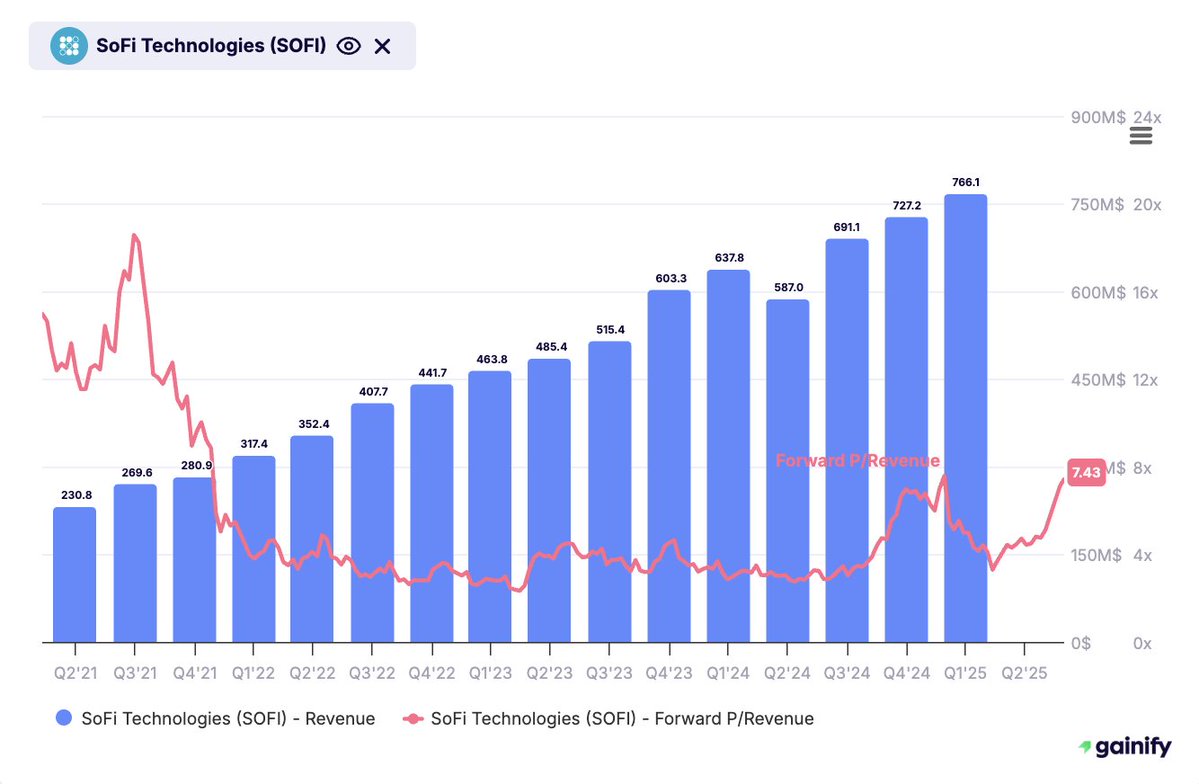Image resolution: width=1199 pixels, height=784 pixels.
Task: Click the 691.1 data label
Action: [846, 227]
